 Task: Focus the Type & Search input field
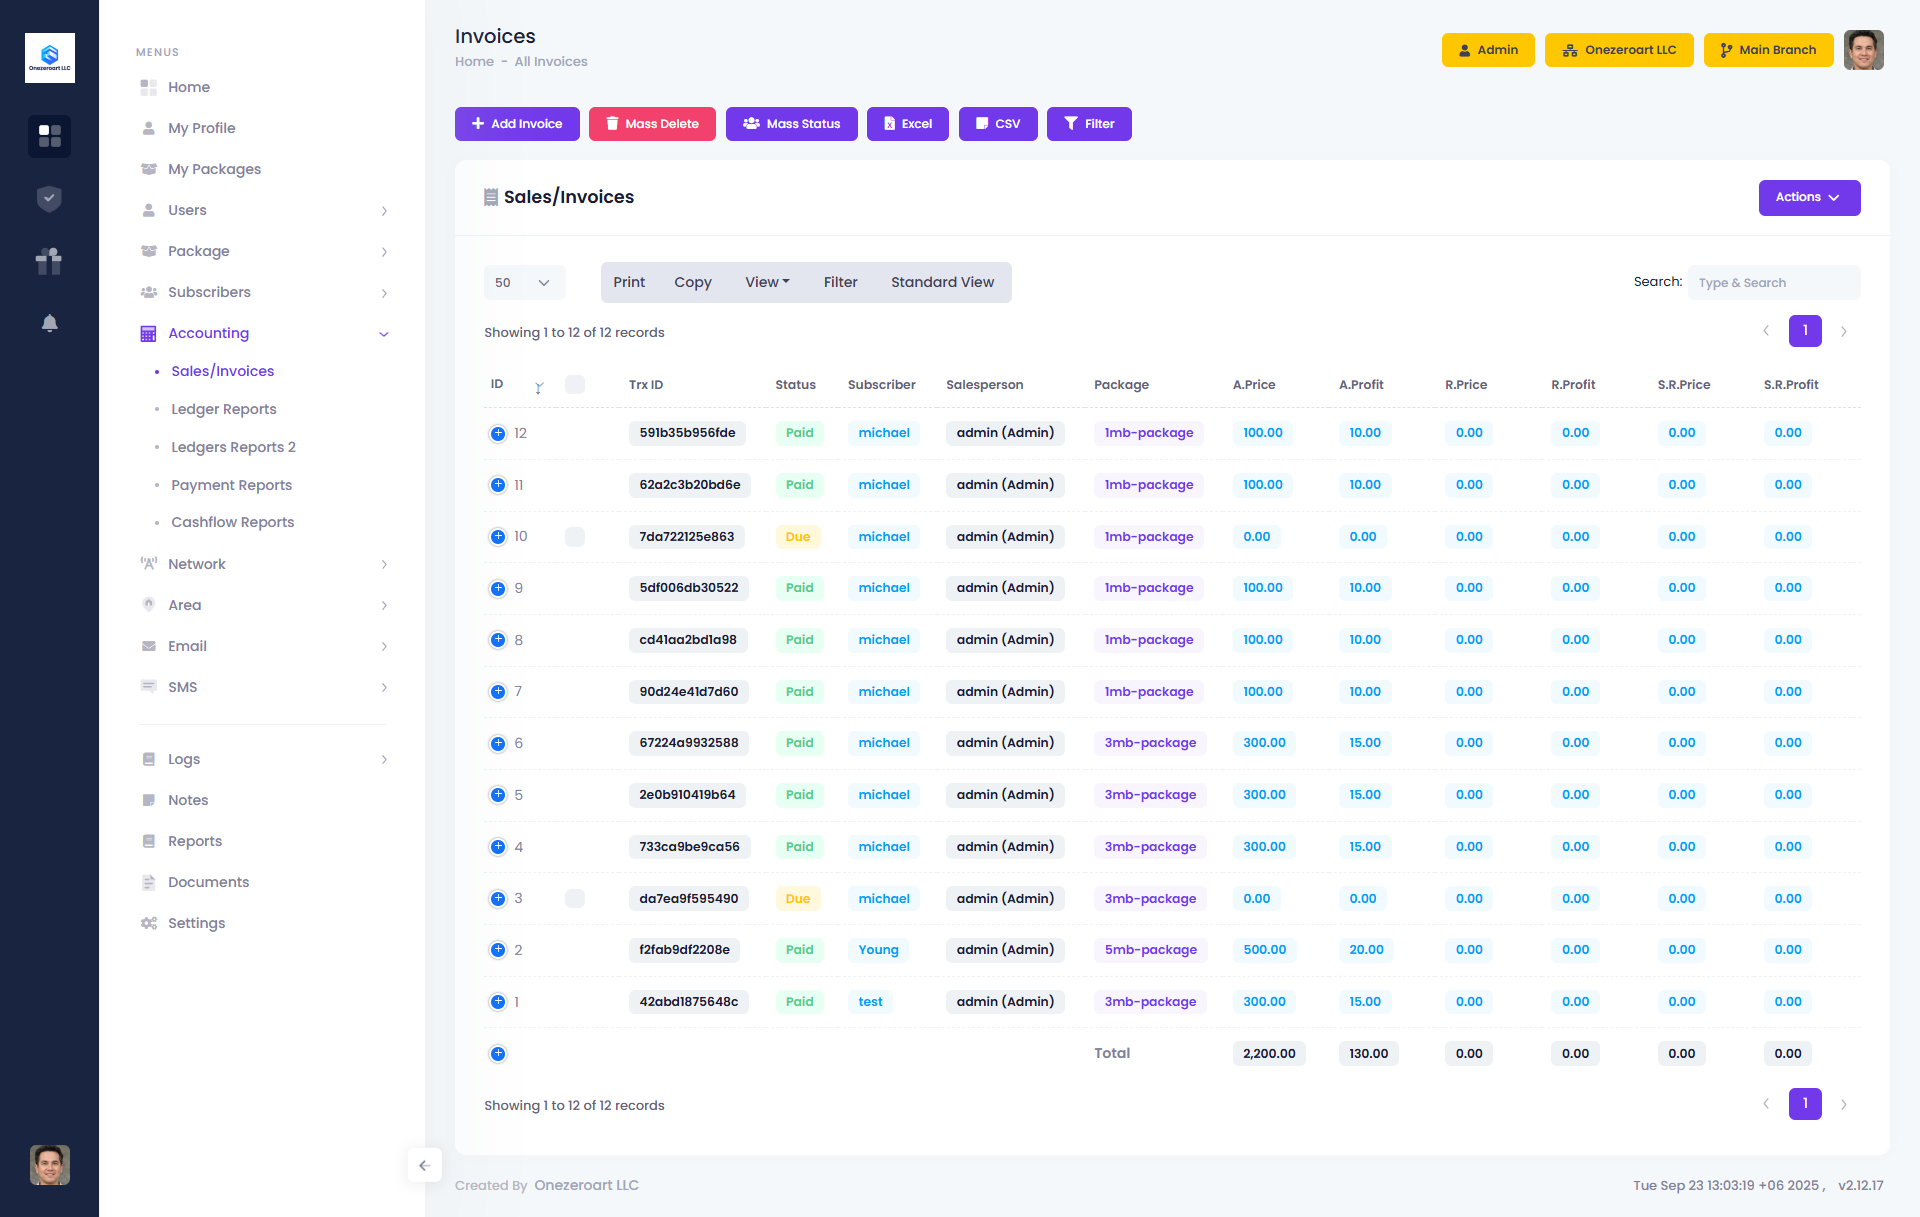(1773, 283)
